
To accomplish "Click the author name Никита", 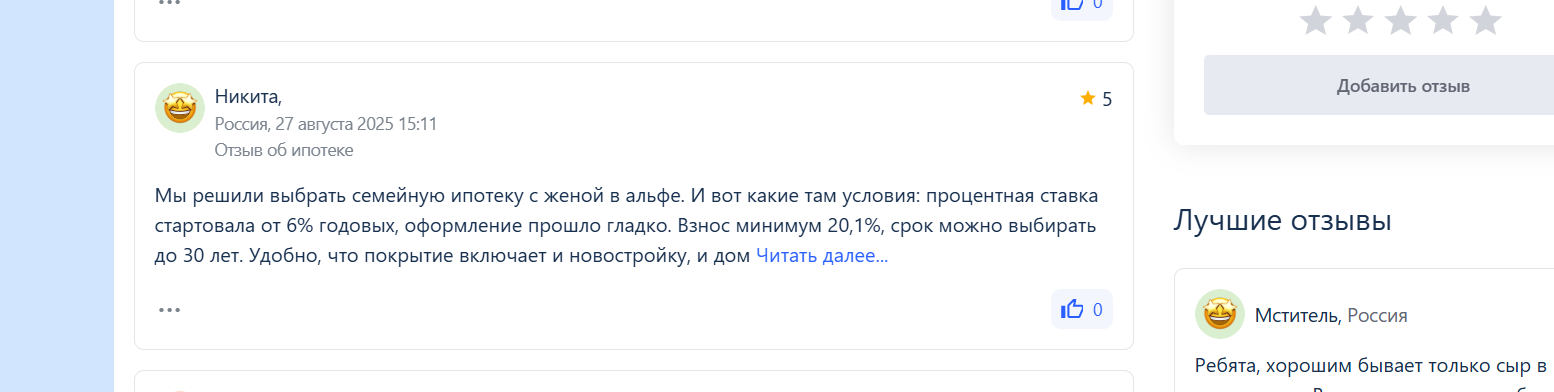I will 248,97.
